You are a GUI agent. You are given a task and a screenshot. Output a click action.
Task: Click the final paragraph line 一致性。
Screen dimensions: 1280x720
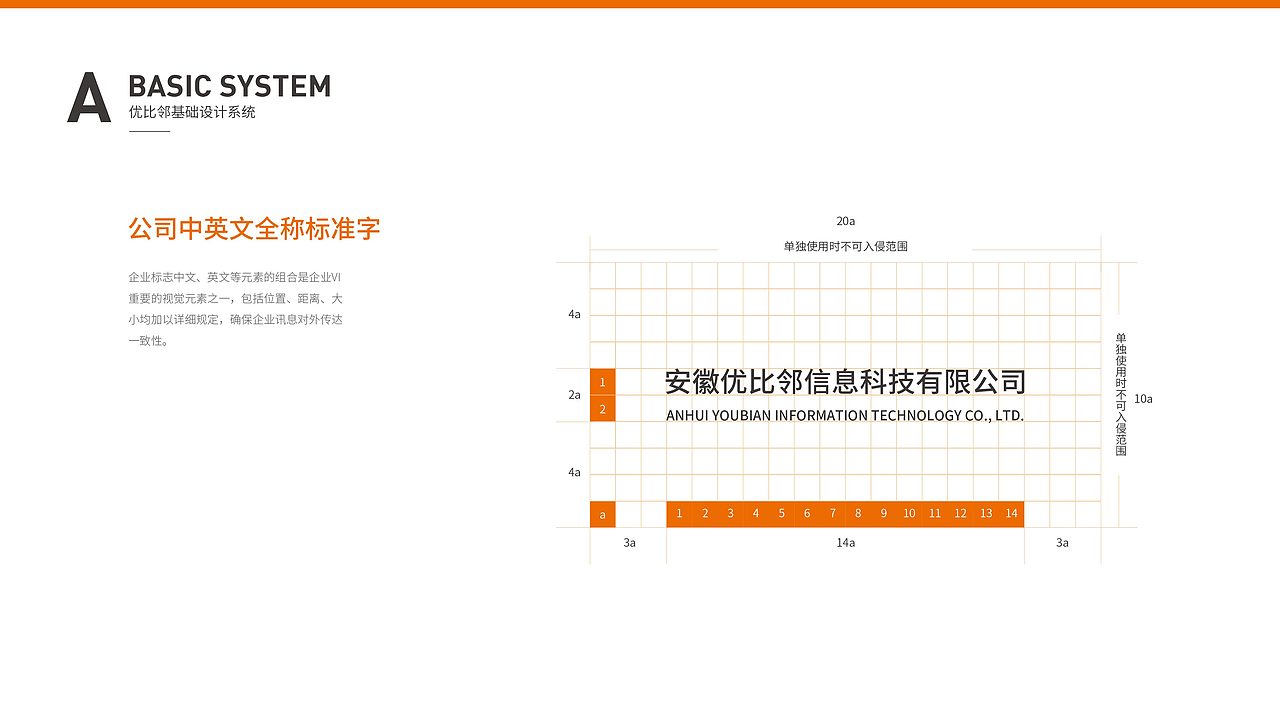pyautogui.click(x=148, y=341)
